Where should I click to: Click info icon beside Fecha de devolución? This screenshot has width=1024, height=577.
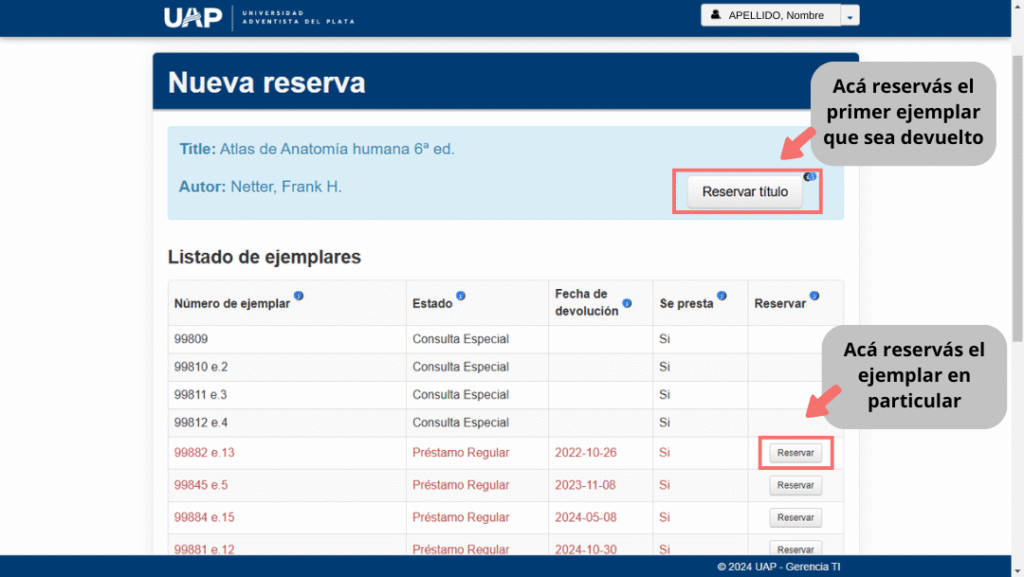(x=627, y=303)
